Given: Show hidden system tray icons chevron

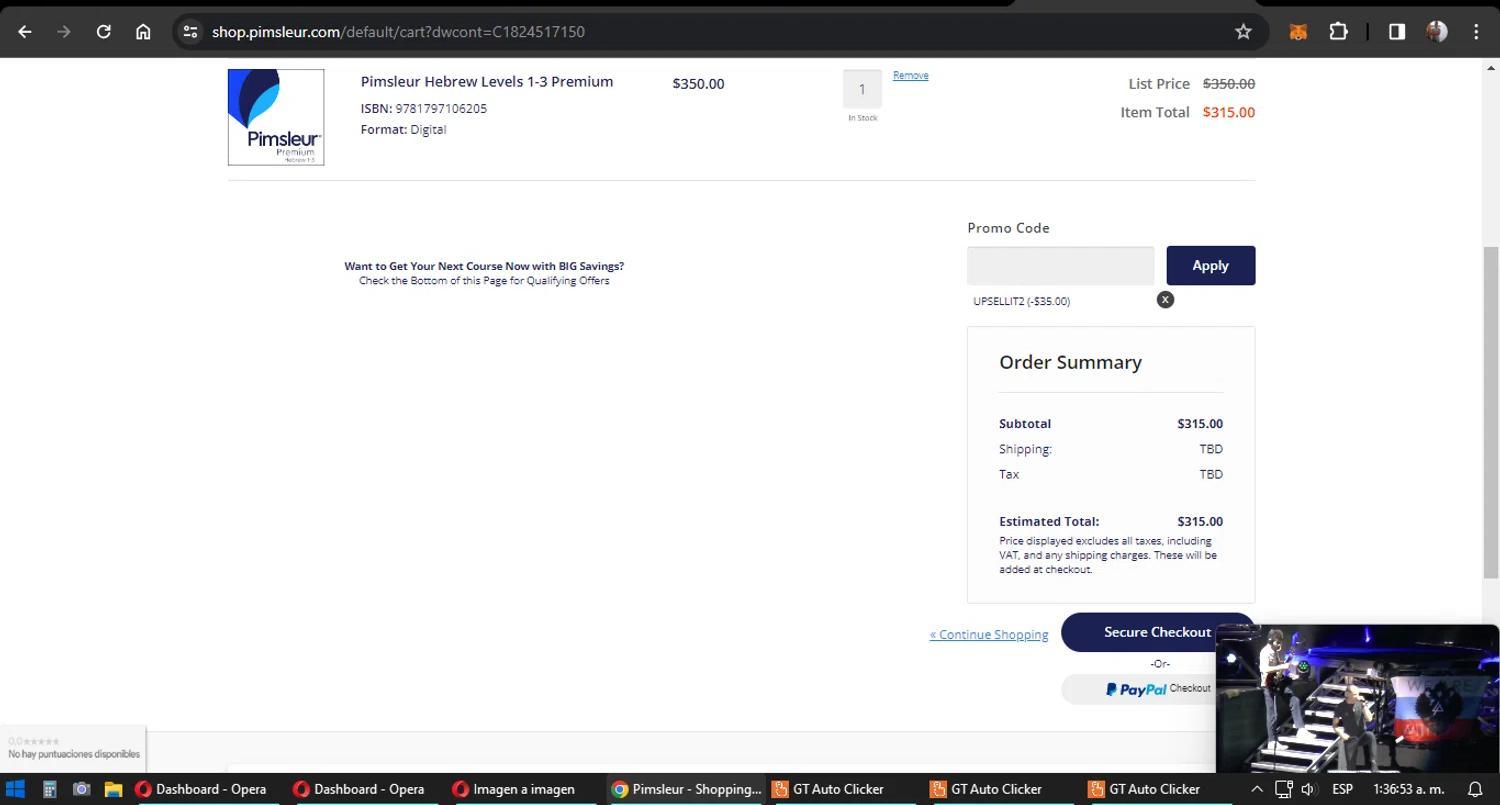Looking at the screenshot, I should click(1257, 789).
